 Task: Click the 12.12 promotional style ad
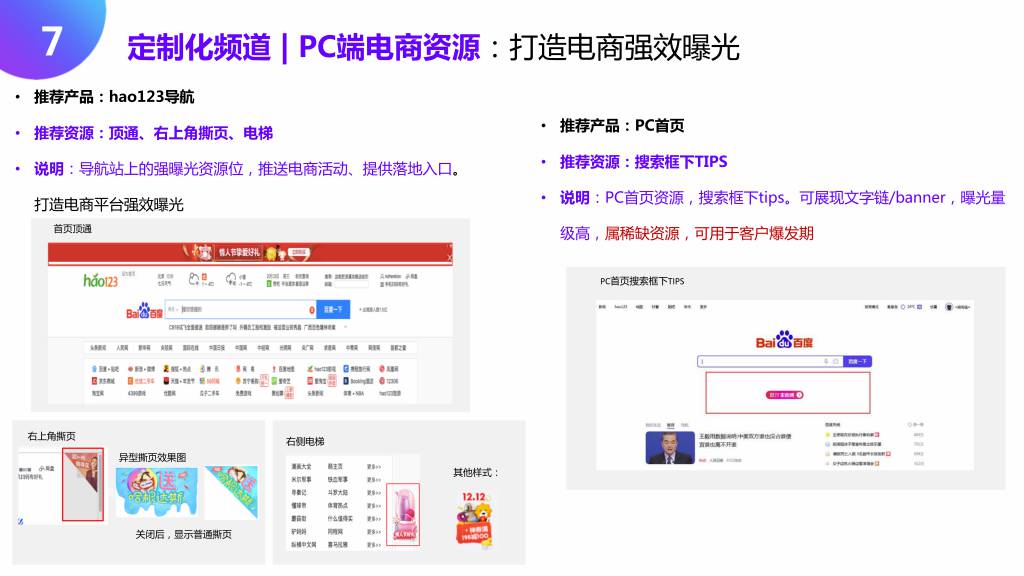474,519
